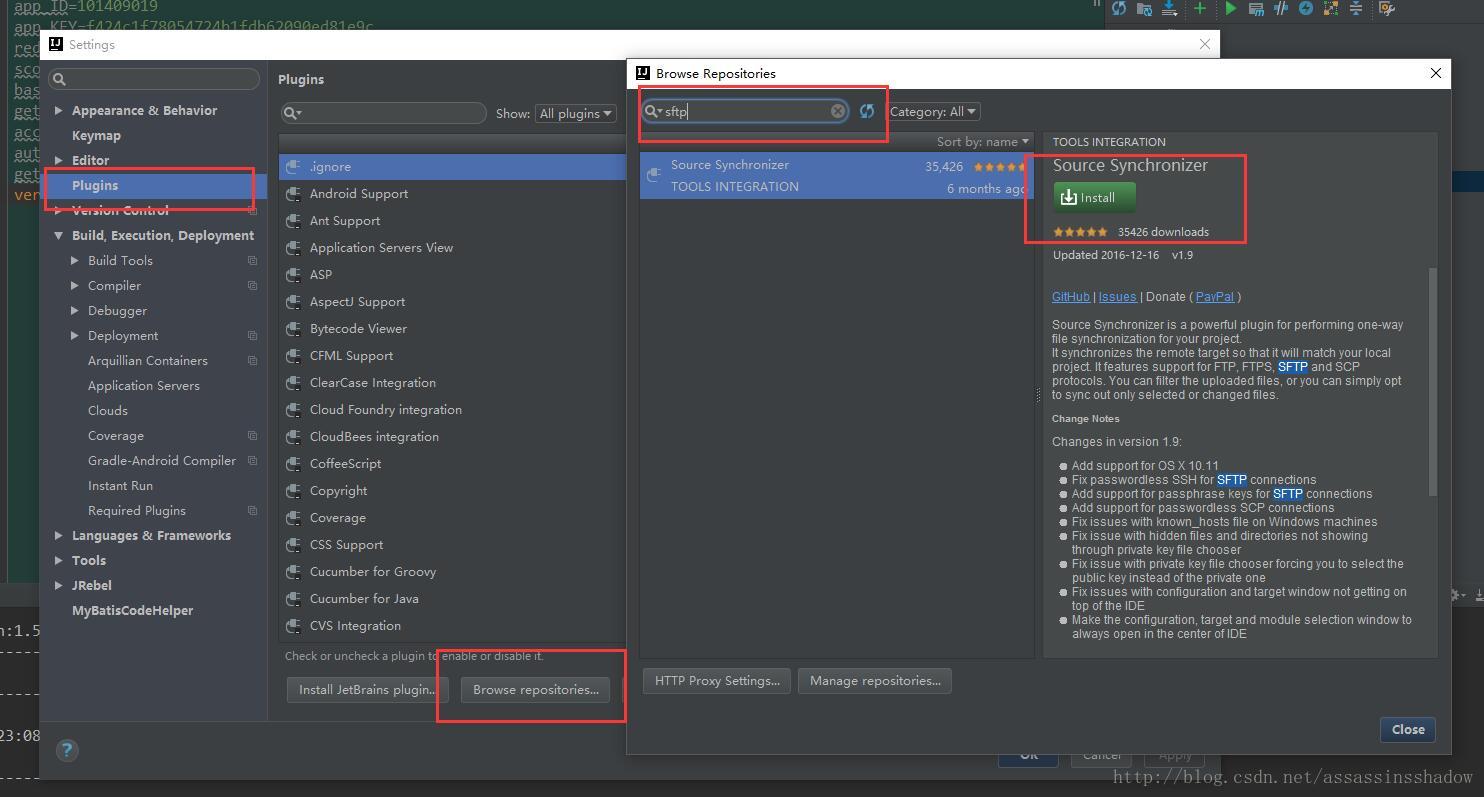Image resolution: width=1484 pixels, height=797 pixels.
Task: Open GitHub link in plugin description
Action: pyautogui.click(x=1071, y=297)
